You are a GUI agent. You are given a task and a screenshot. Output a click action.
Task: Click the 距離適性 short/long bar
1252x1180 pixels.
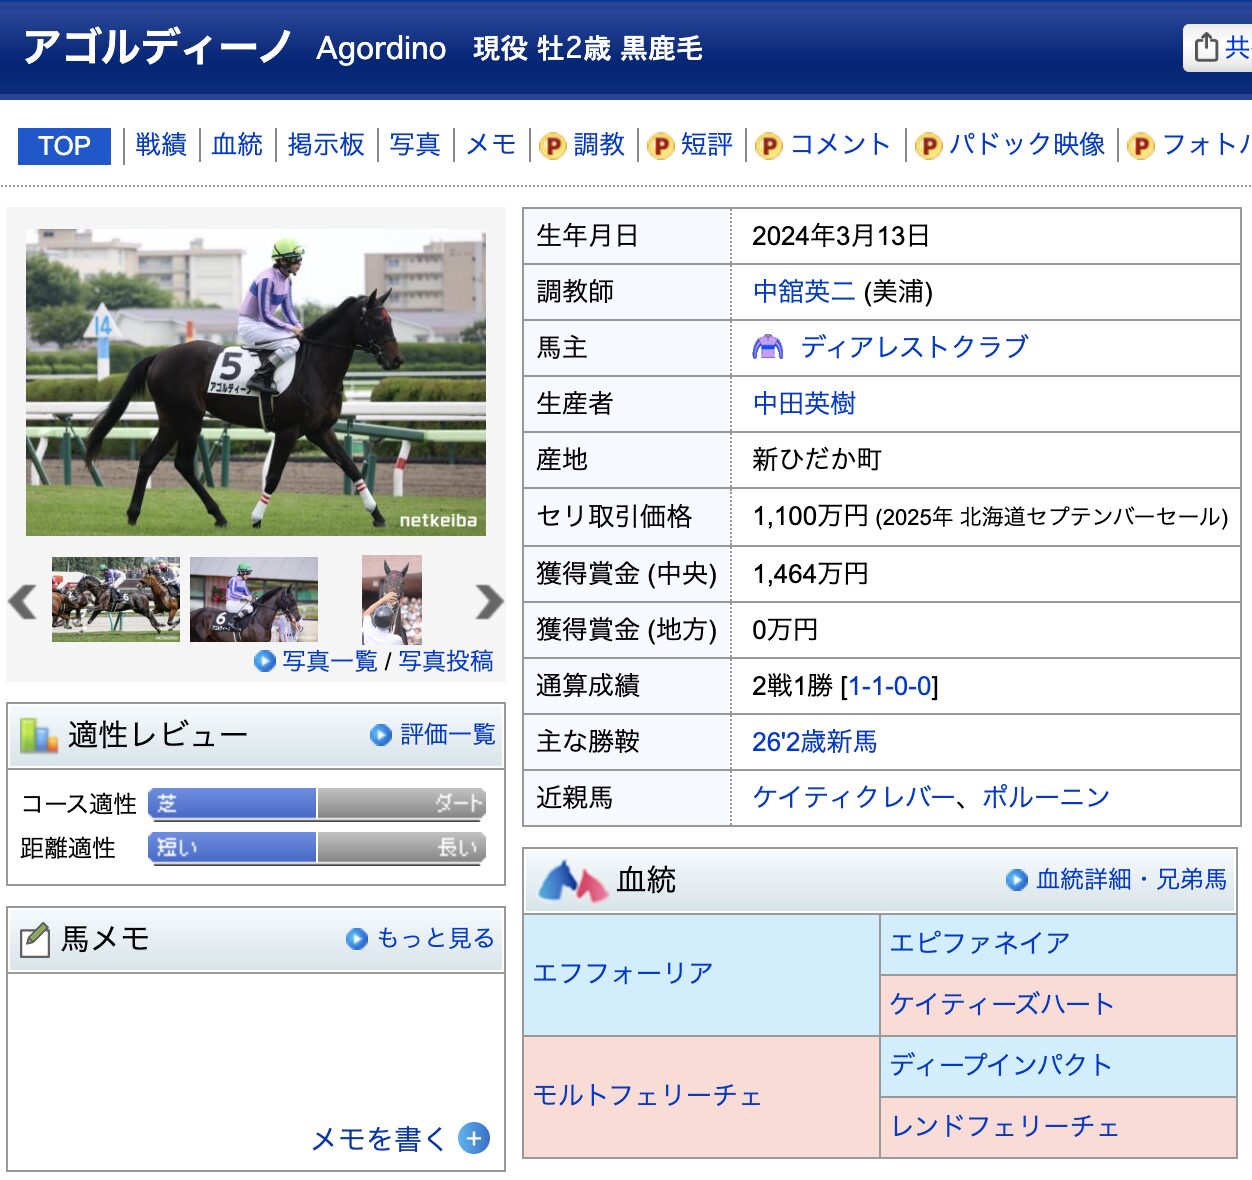pyautogui.click(x=317, y=847)
